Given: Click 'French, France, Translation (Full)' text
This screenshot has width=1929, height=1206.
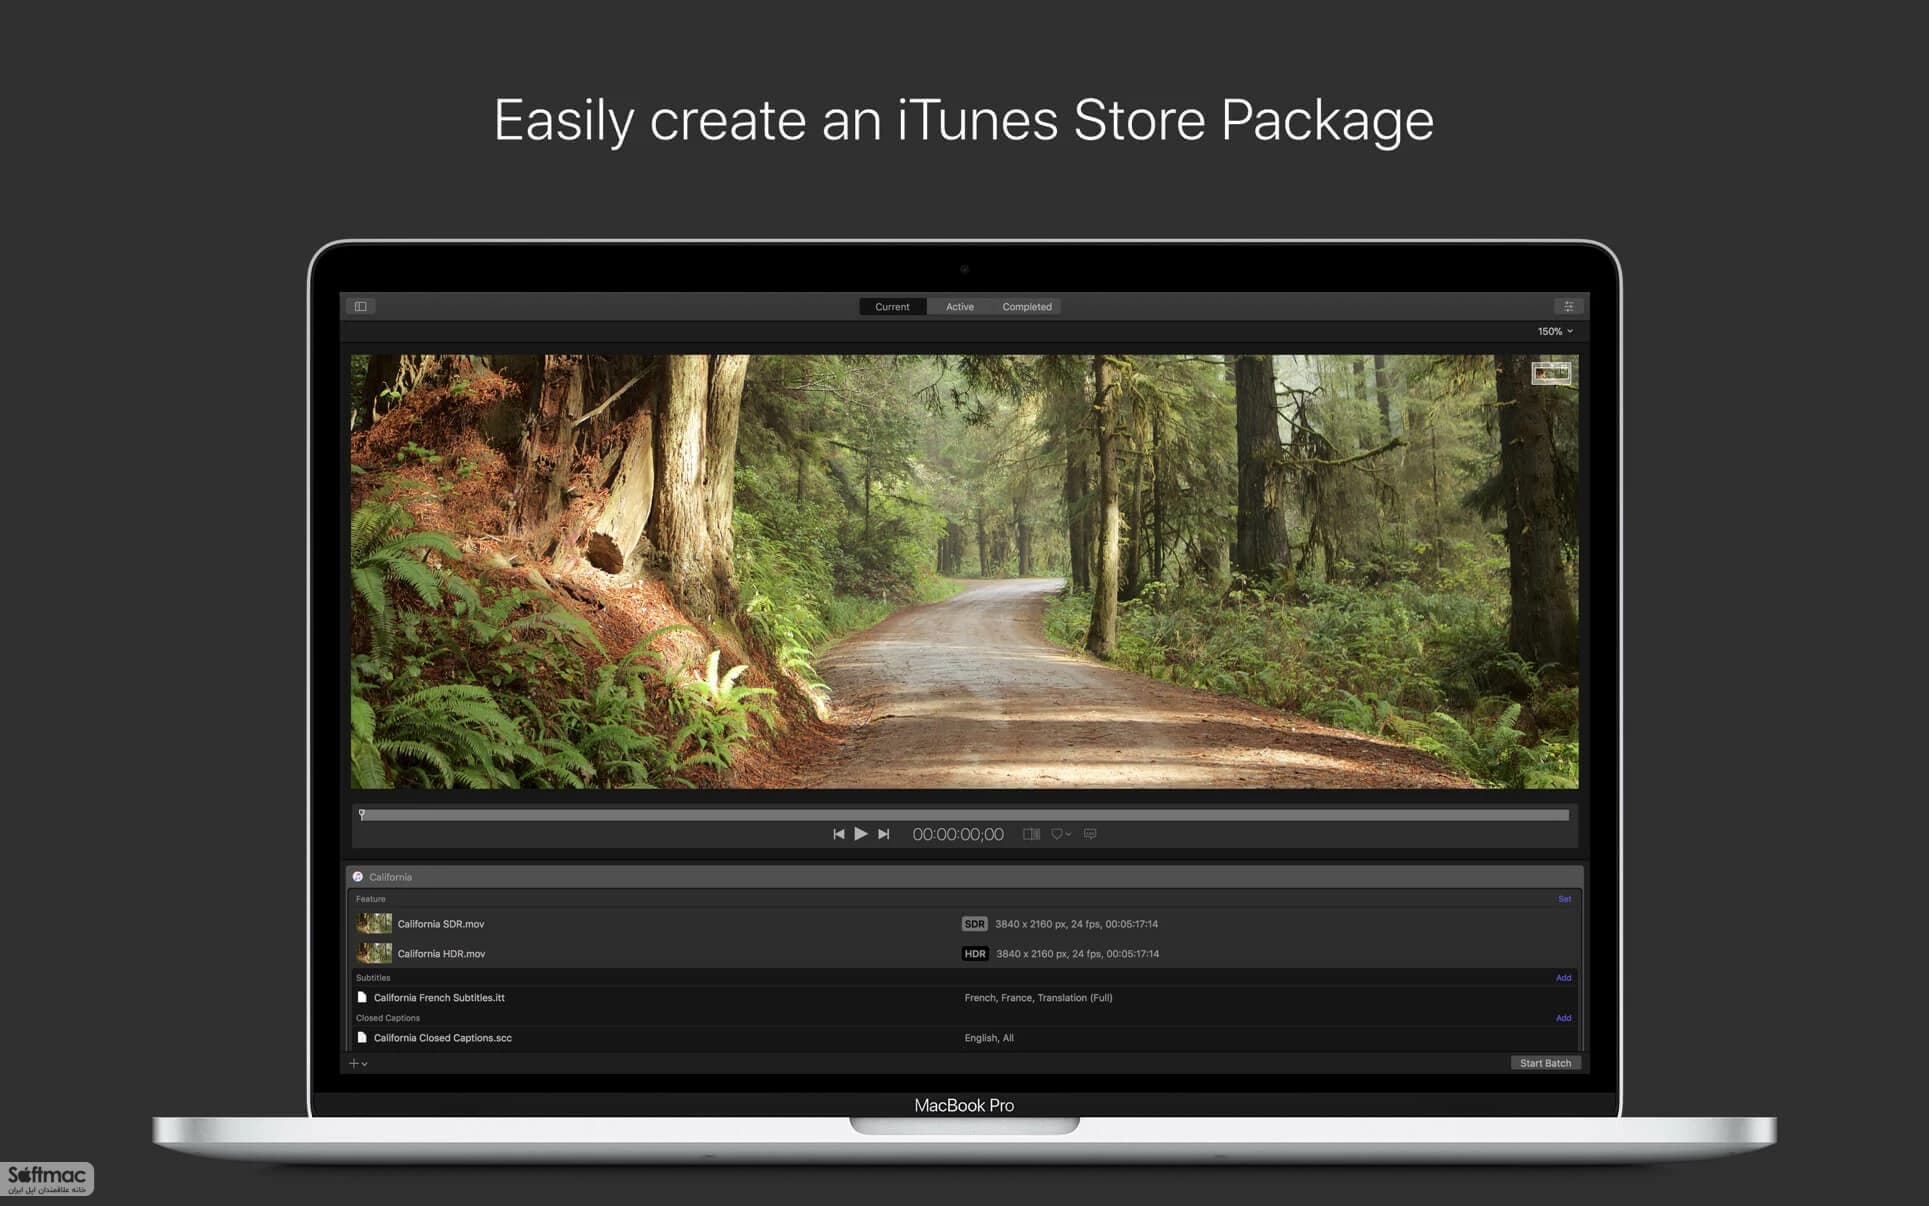Looking at the screenshot, I should tap(1038, 998).
